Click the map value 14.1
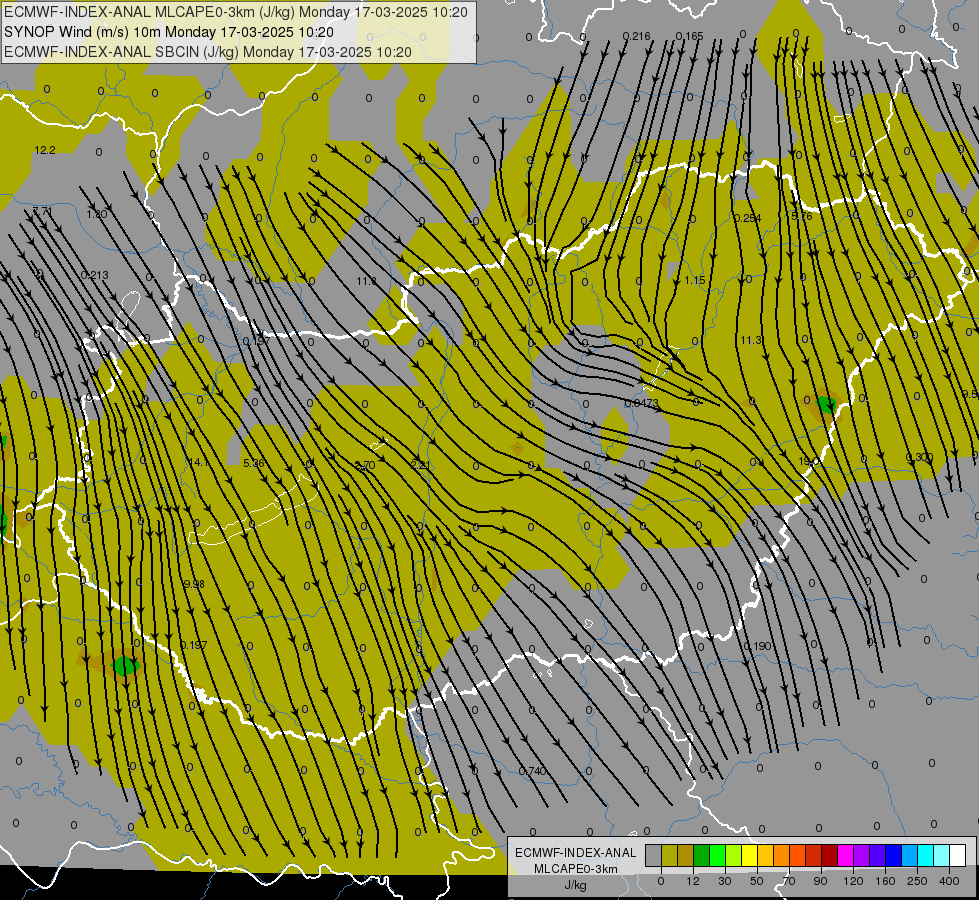This screenshot has width=979, height=900. pyautogui.click(x=199, y=462)
